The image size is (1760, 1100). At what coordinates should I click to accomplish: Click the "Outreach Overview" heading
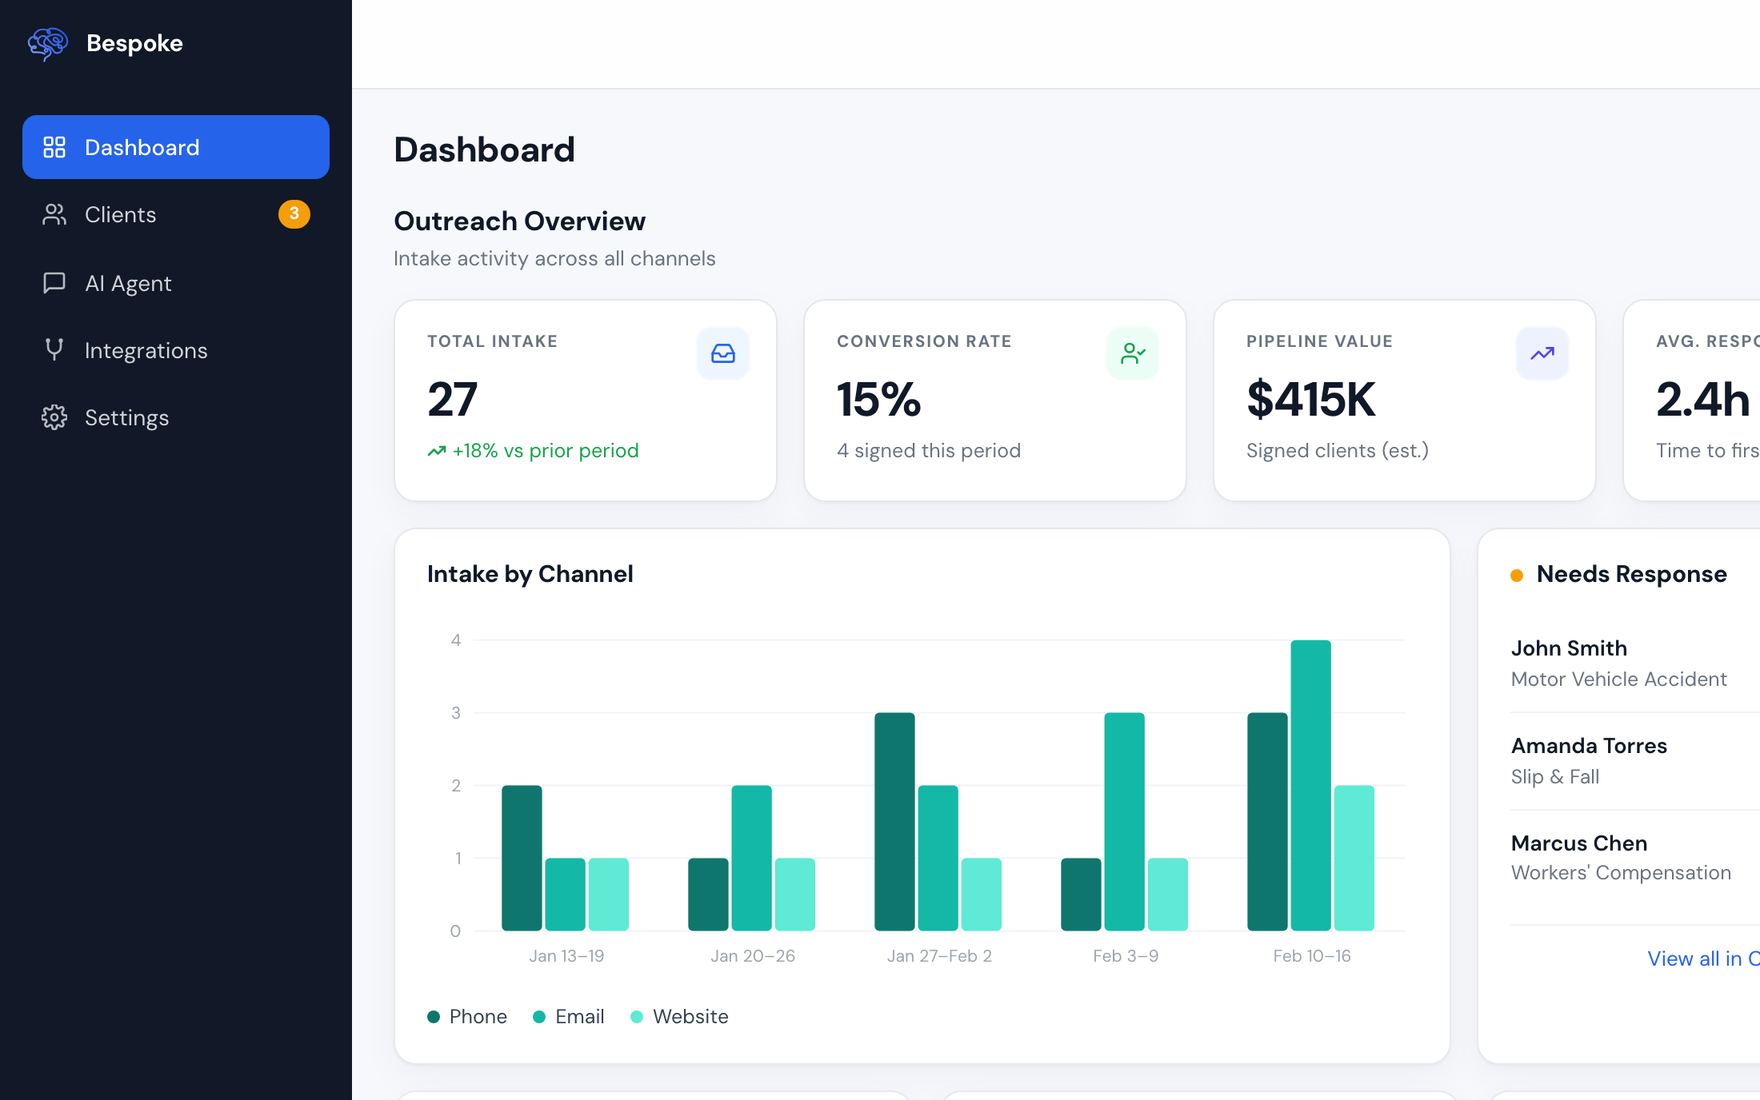tap(520, 221)
